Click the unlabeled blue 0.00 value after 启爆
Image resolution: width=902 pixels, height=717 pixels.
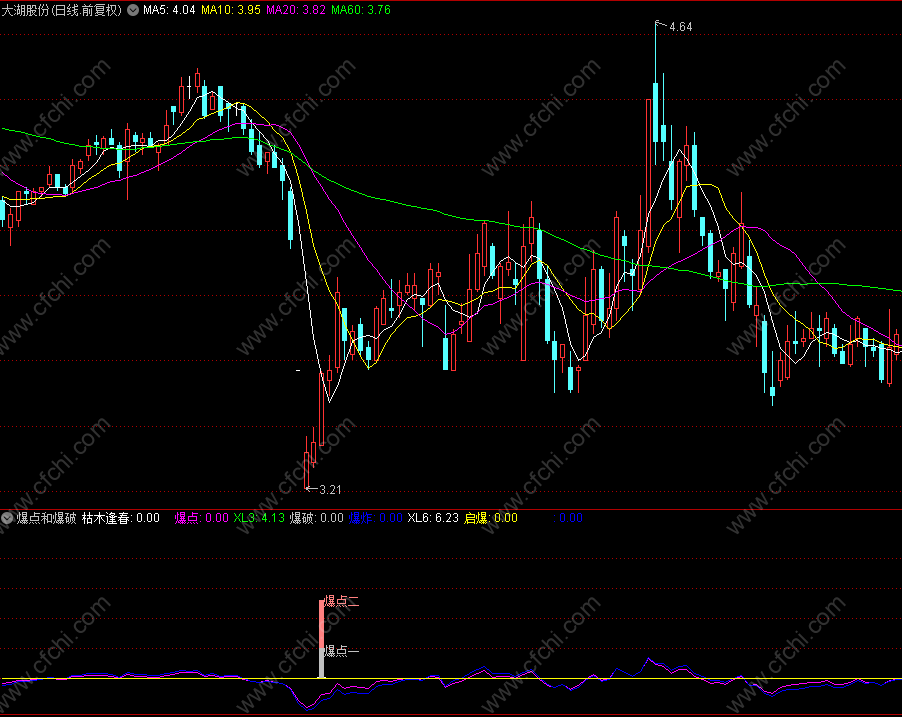(568, 518)
